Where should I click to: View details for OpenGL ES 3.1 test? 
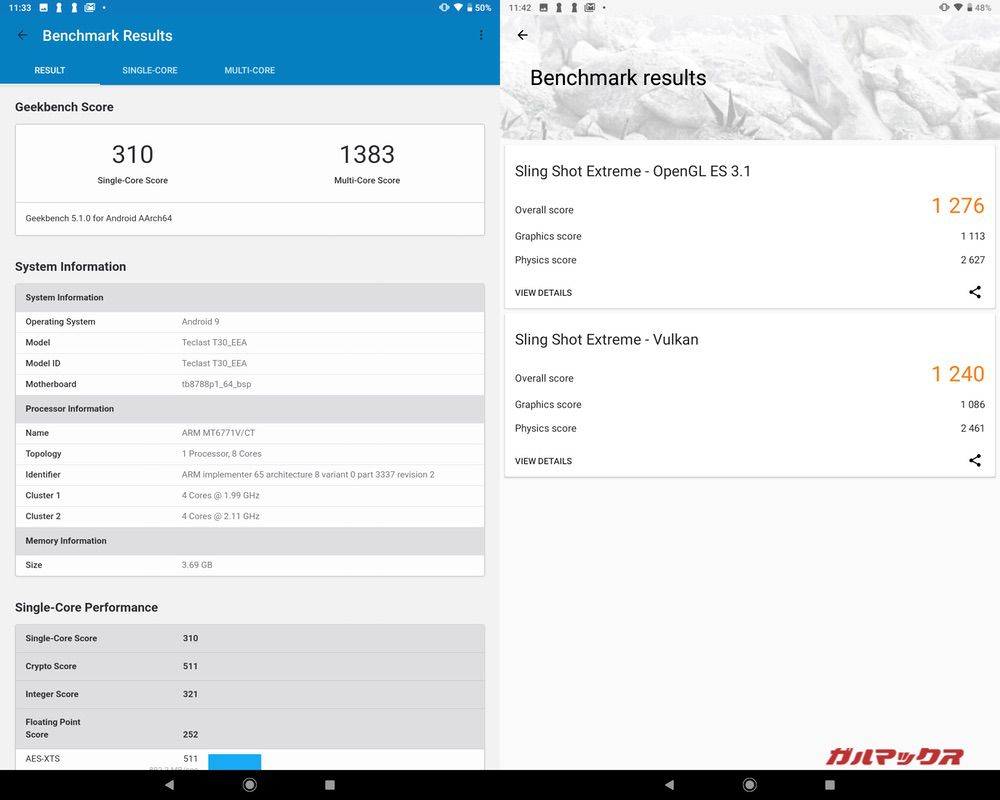(x=543, y=293)
